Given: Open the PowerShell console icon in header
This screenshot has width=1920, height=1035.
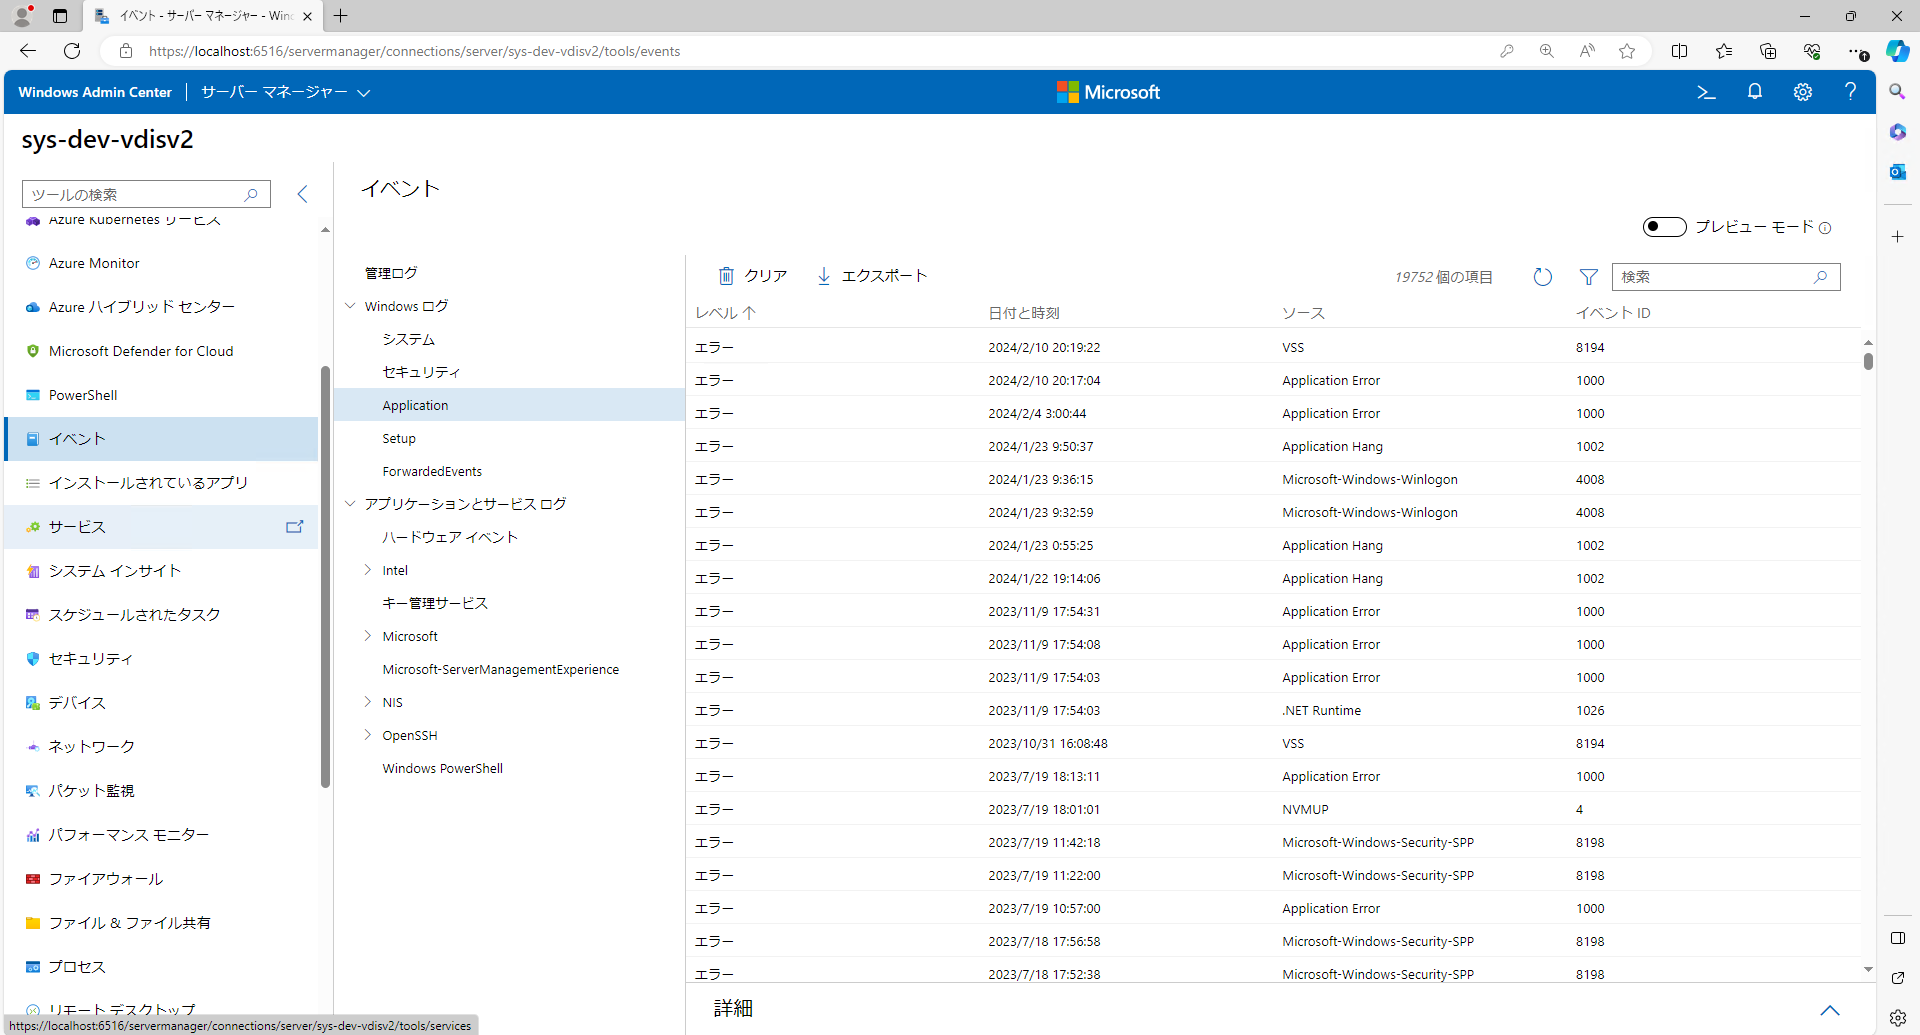Looking at the screenshot, I should (x=1706, y=92).
